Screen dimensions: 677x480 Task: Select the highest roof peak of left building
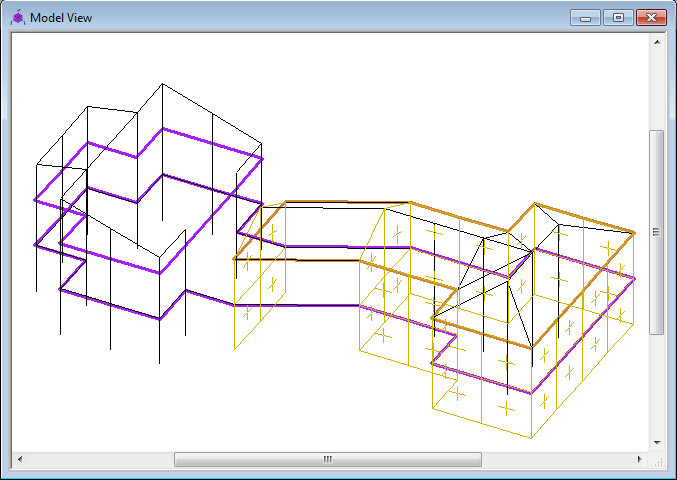(x=163, y=85)
